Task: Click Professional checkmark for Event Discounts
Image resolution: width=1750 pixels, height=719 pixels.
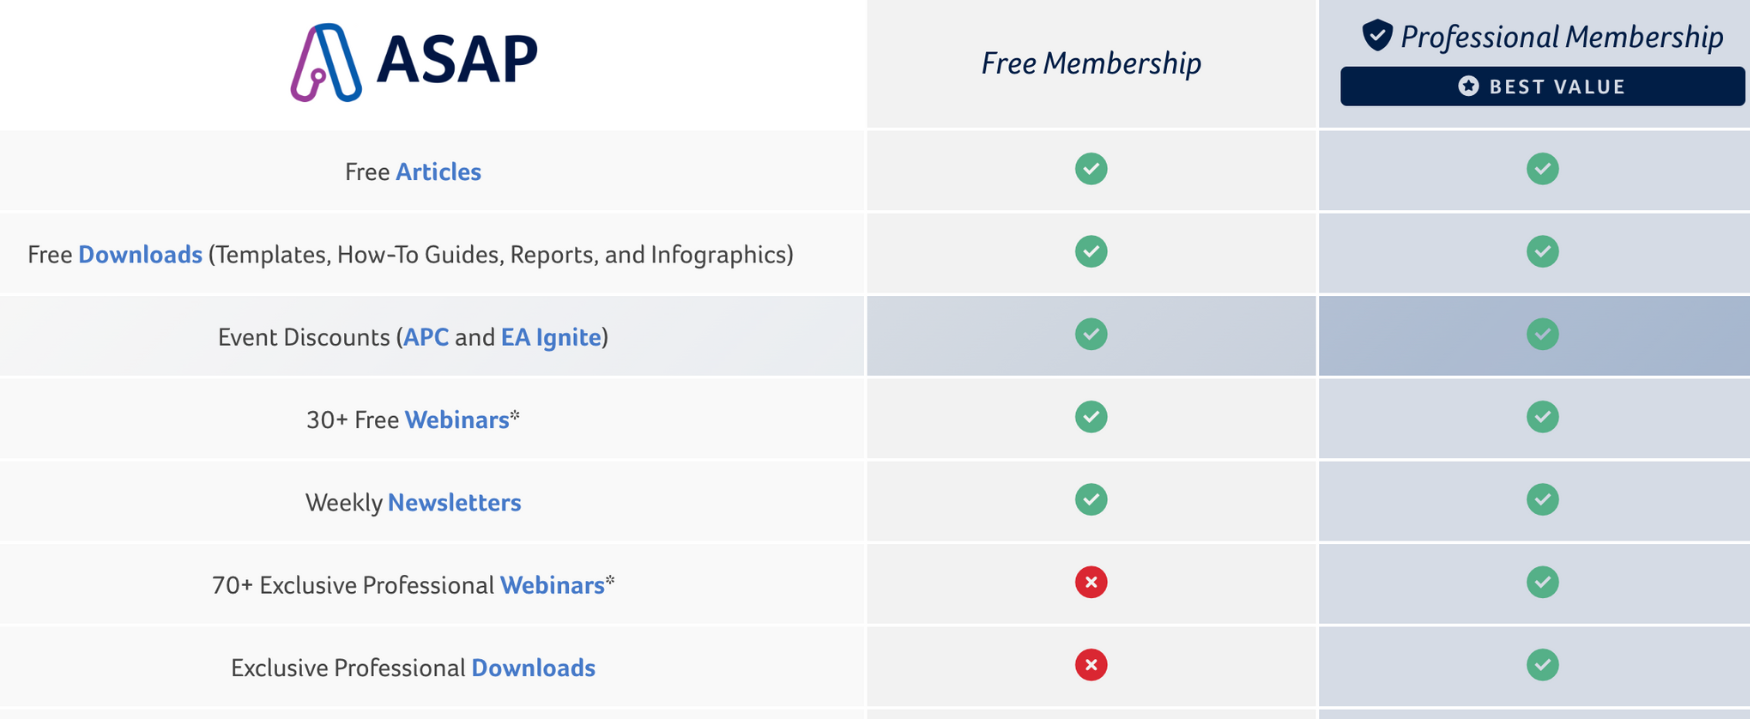Action: point(1542,334)
